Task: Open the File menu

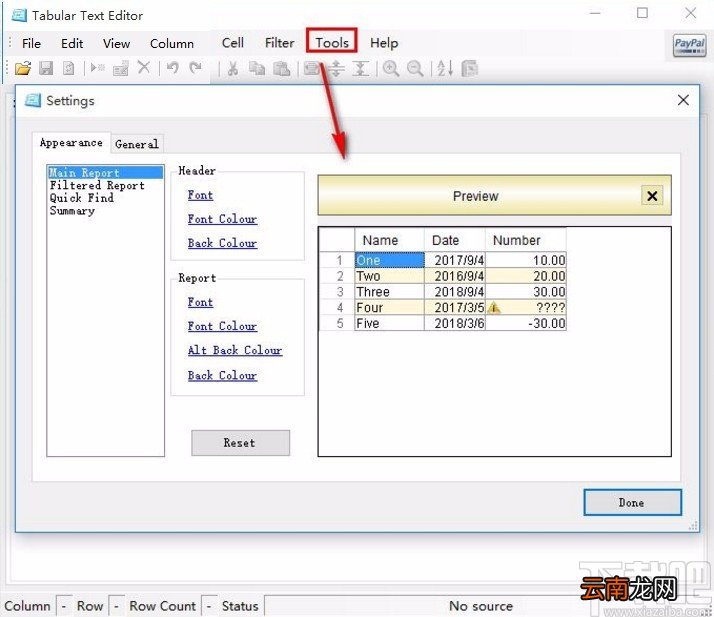Action: (x=31, y=44)
